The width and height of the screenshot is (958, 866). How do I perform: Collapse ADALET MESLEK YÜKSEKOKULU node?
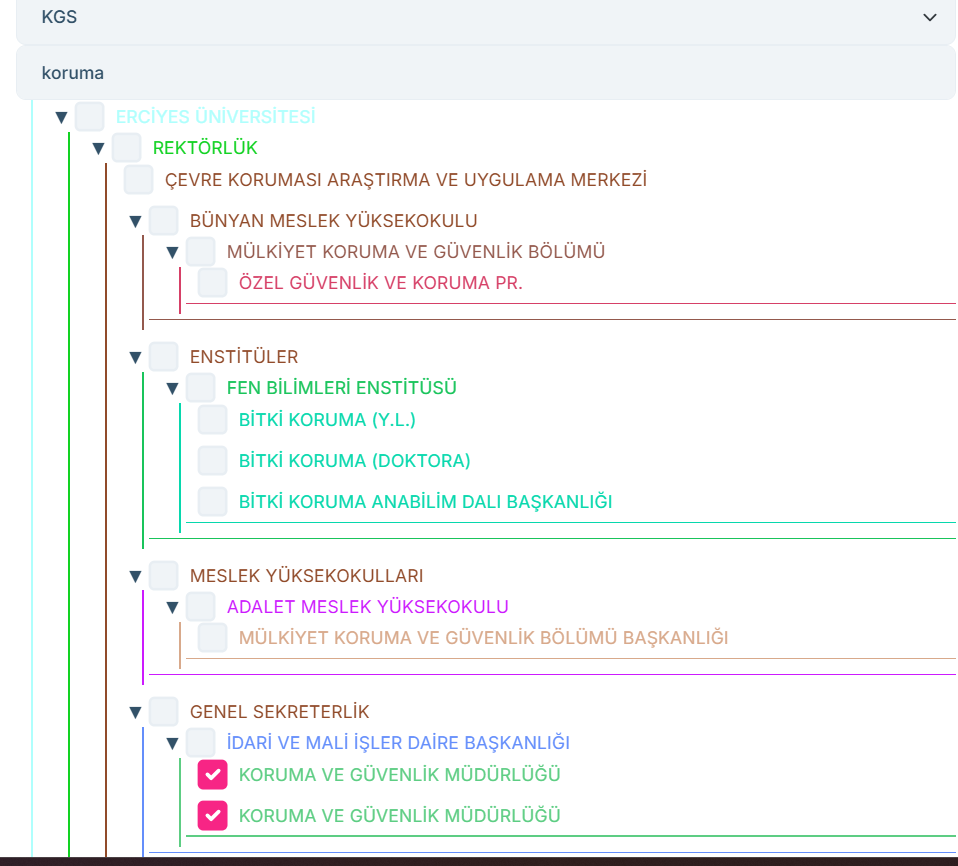click(173, 608)
